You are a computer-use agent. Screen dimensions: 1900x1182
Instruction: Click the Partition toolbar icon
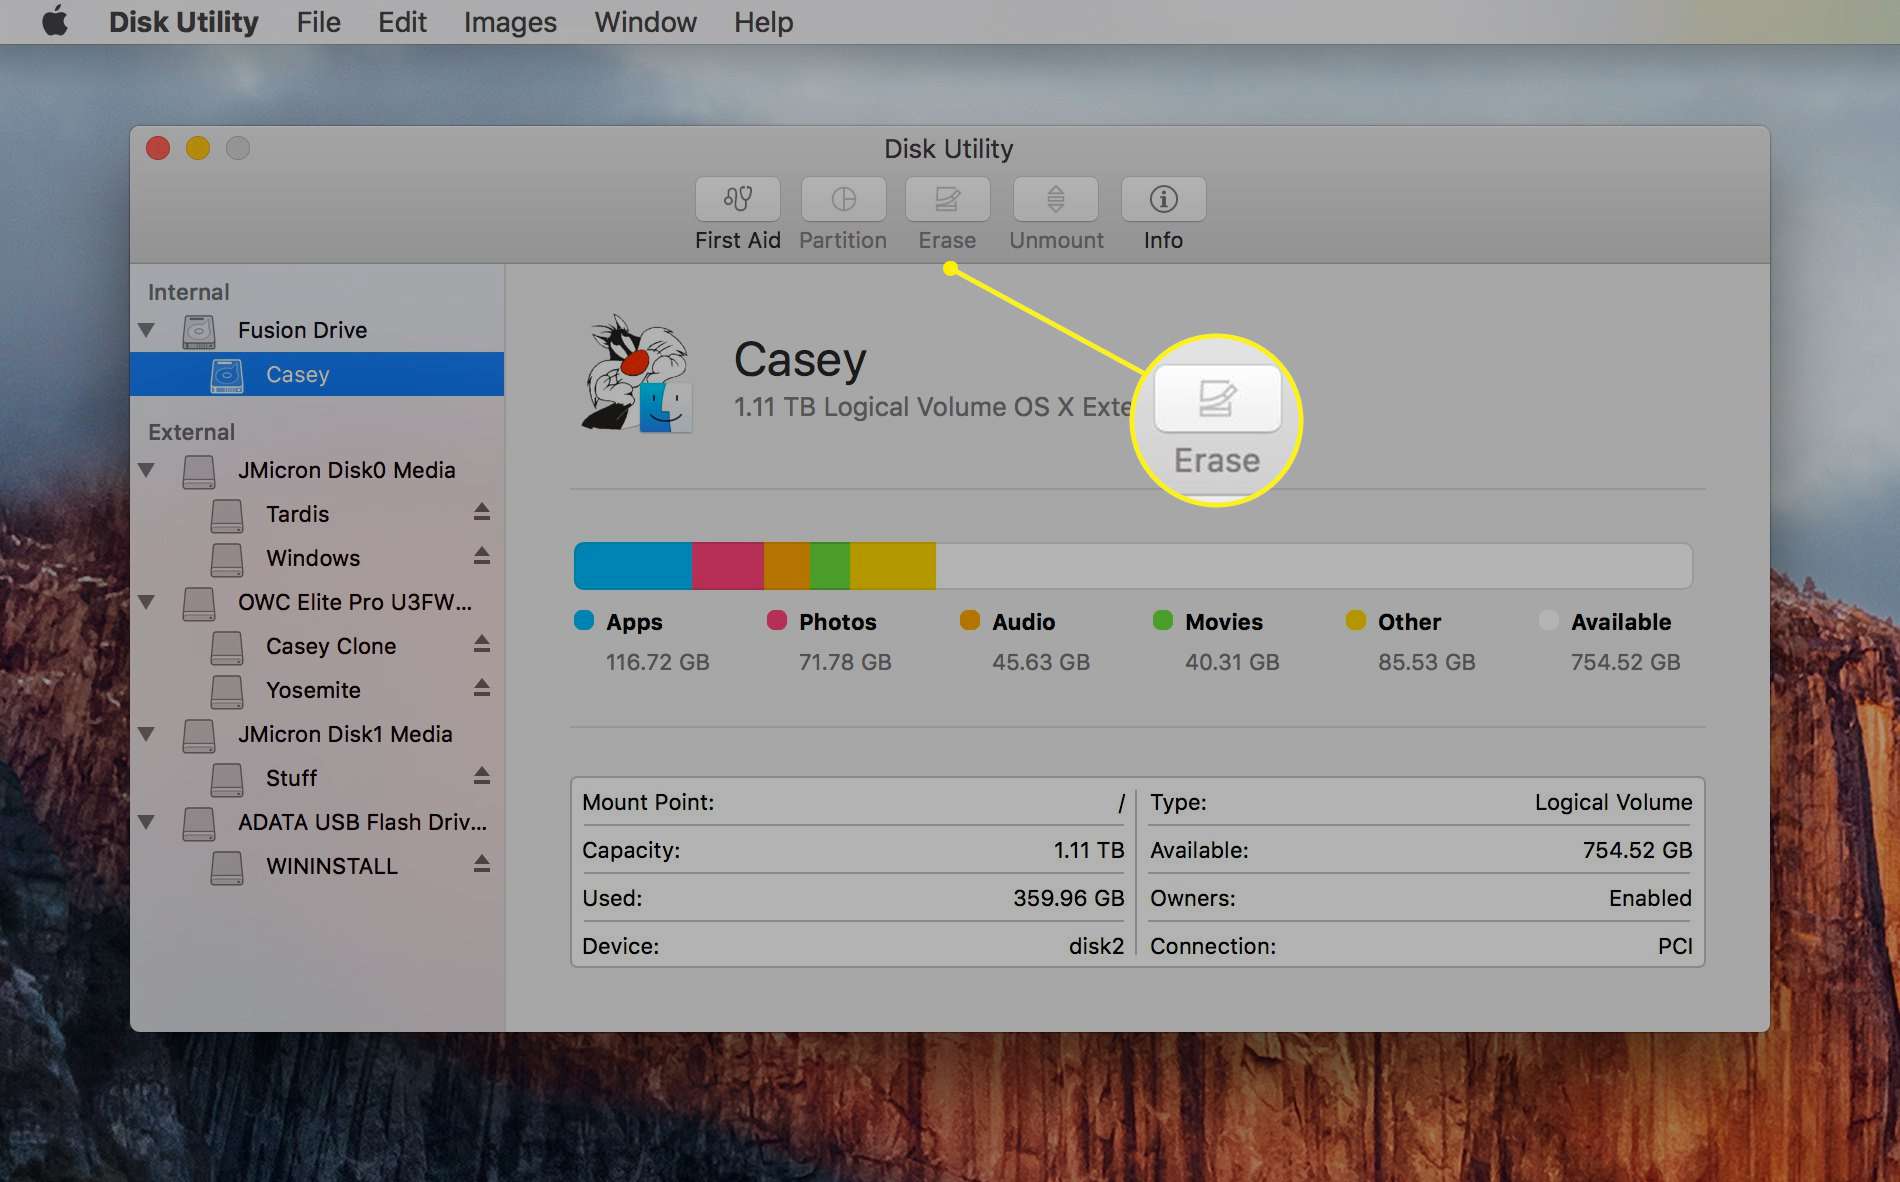843,199
